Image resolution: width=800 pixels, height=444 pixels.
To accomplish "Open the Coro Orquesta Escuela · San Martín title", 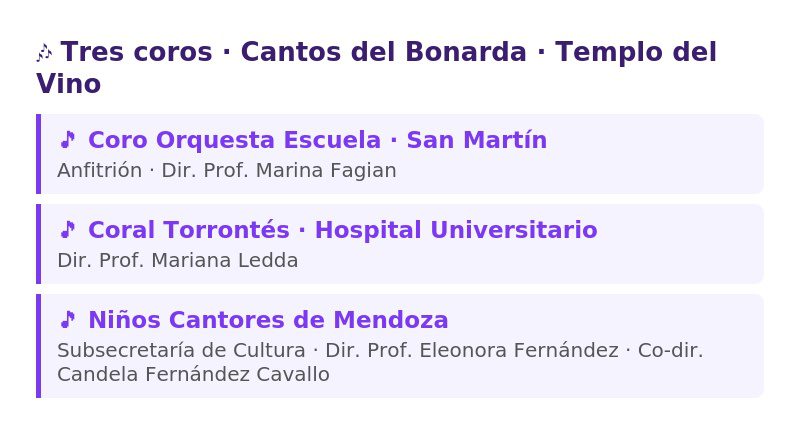I will 317,140.
